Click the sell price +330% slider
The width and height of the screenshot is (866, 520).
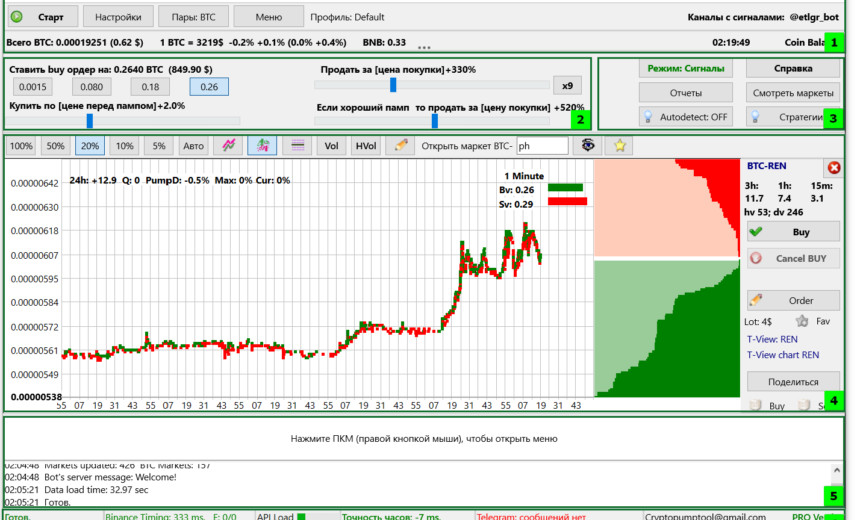[x=393, y=85]
